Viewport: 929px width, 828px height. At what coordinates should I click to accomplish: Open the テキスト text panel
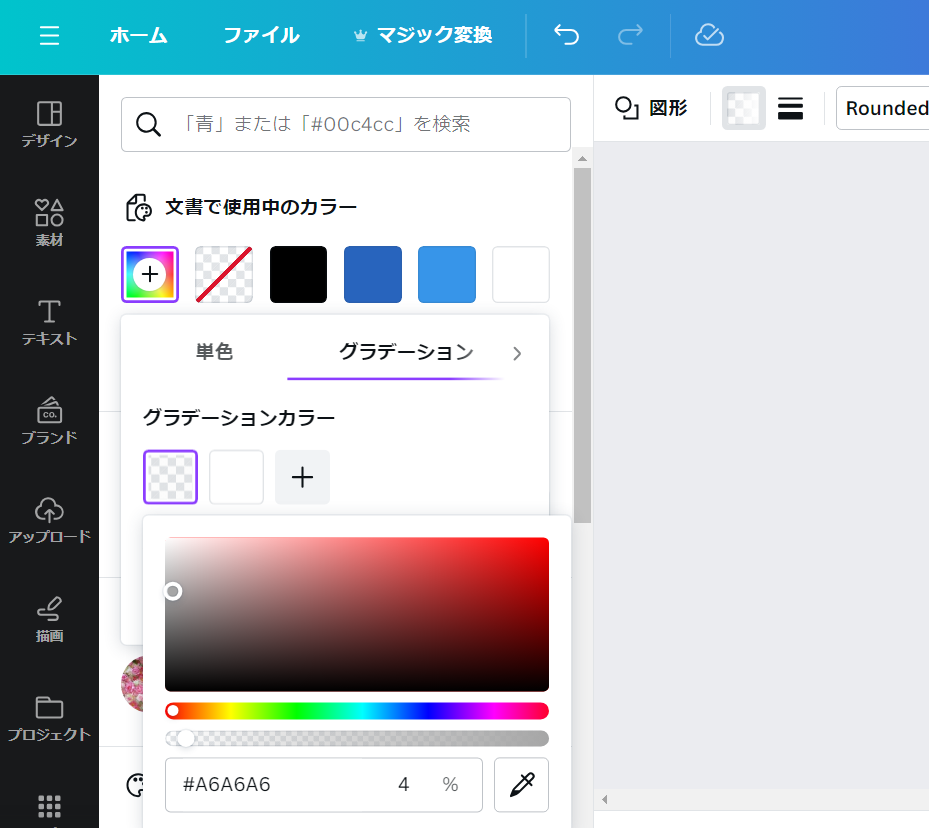click(49, 321)
